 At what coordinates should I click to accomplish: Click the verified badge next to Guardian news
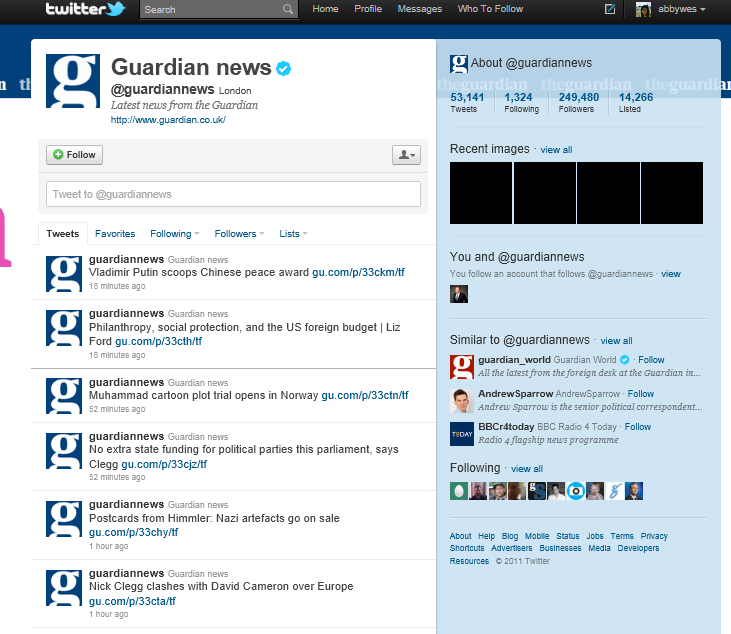click(x=283, y=69)
